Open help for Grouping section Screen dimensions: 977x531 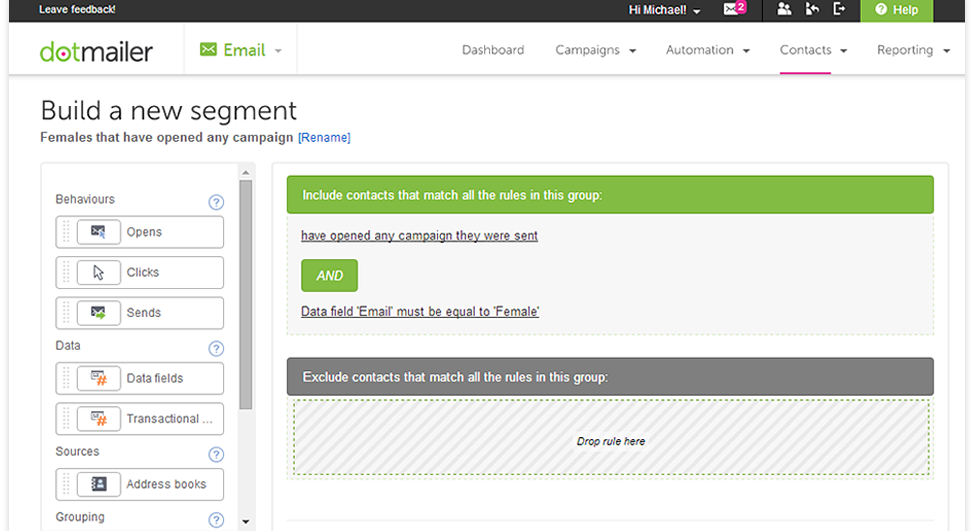(x=216, y=520)
